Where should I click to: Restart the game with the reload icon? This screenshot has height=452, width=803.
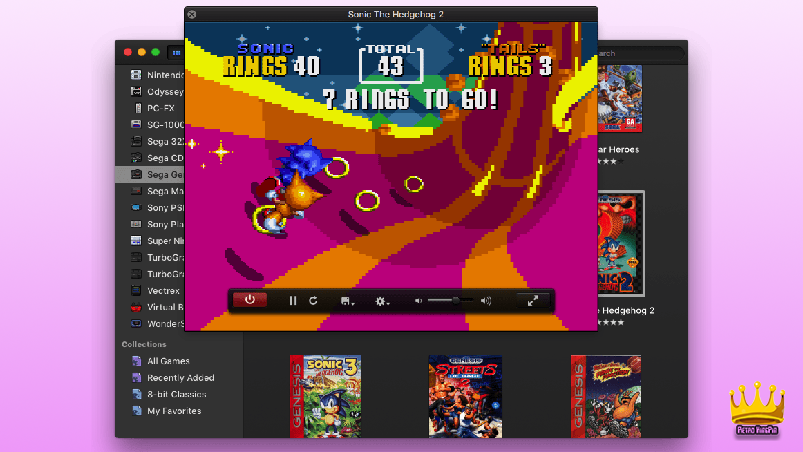[313, 301]
